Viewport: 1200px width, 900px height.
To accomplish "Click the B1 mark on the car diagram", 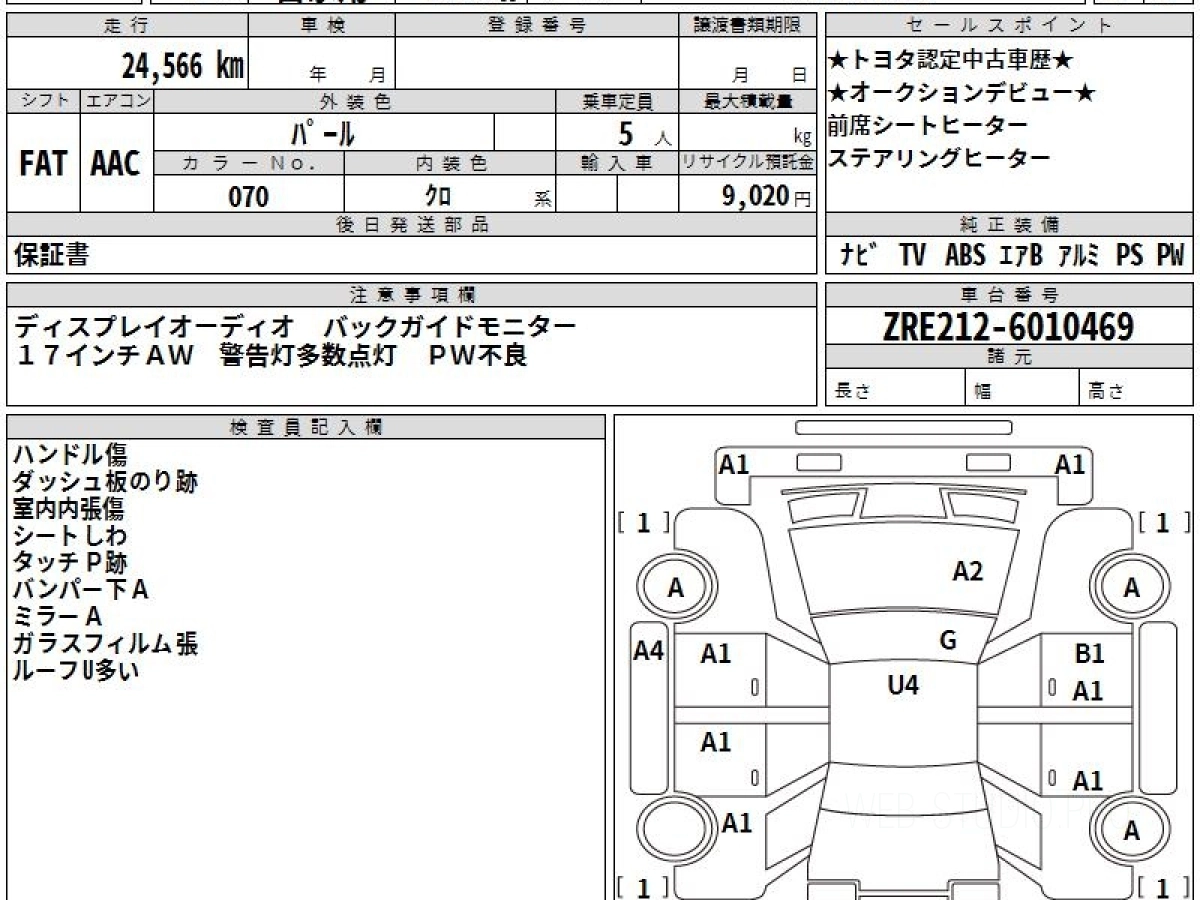I will click(1089, 654).
